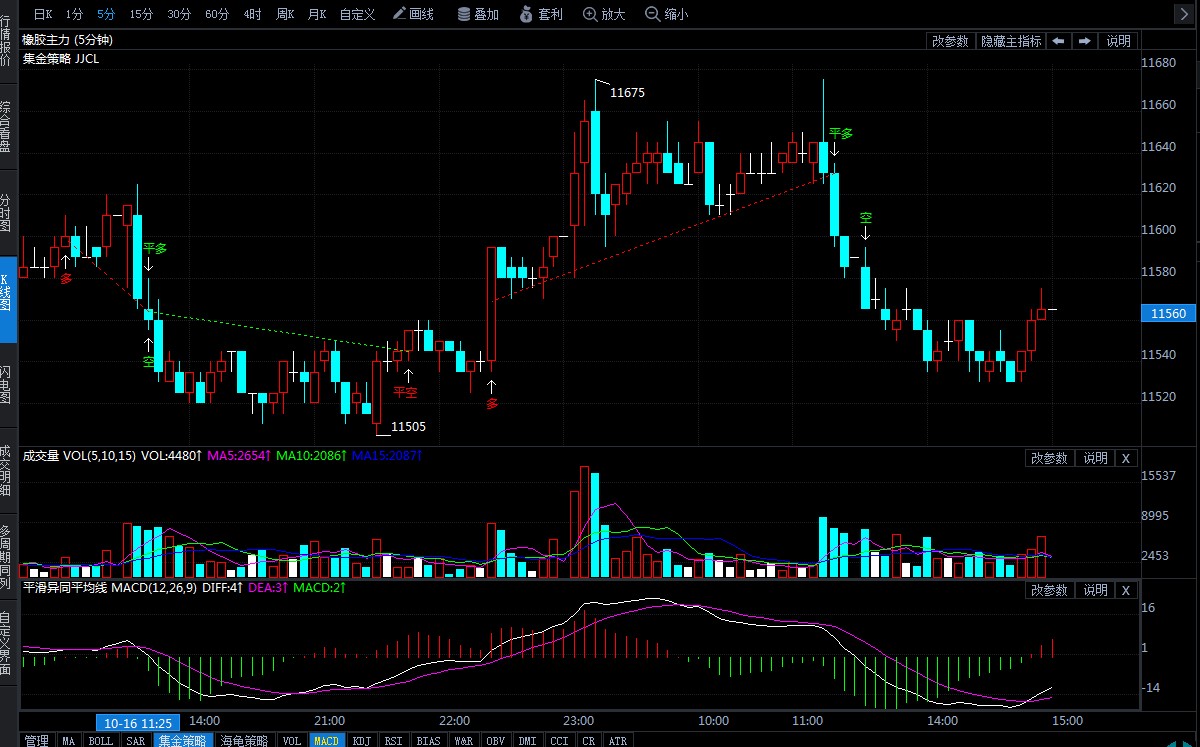This screenshot has width=1200, height=747.
Task: Click the 11675 high price annotation
Action: point(627,92)
